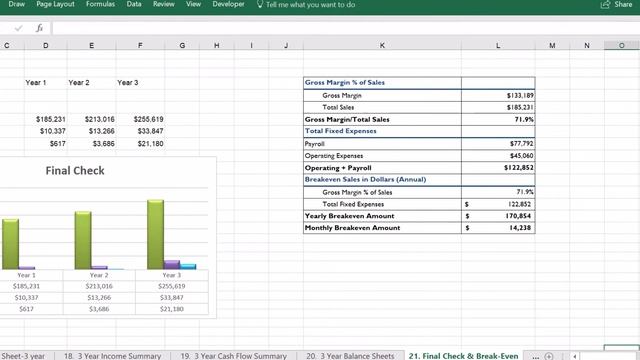
Task: Select column O header
Action: [622, 45]
